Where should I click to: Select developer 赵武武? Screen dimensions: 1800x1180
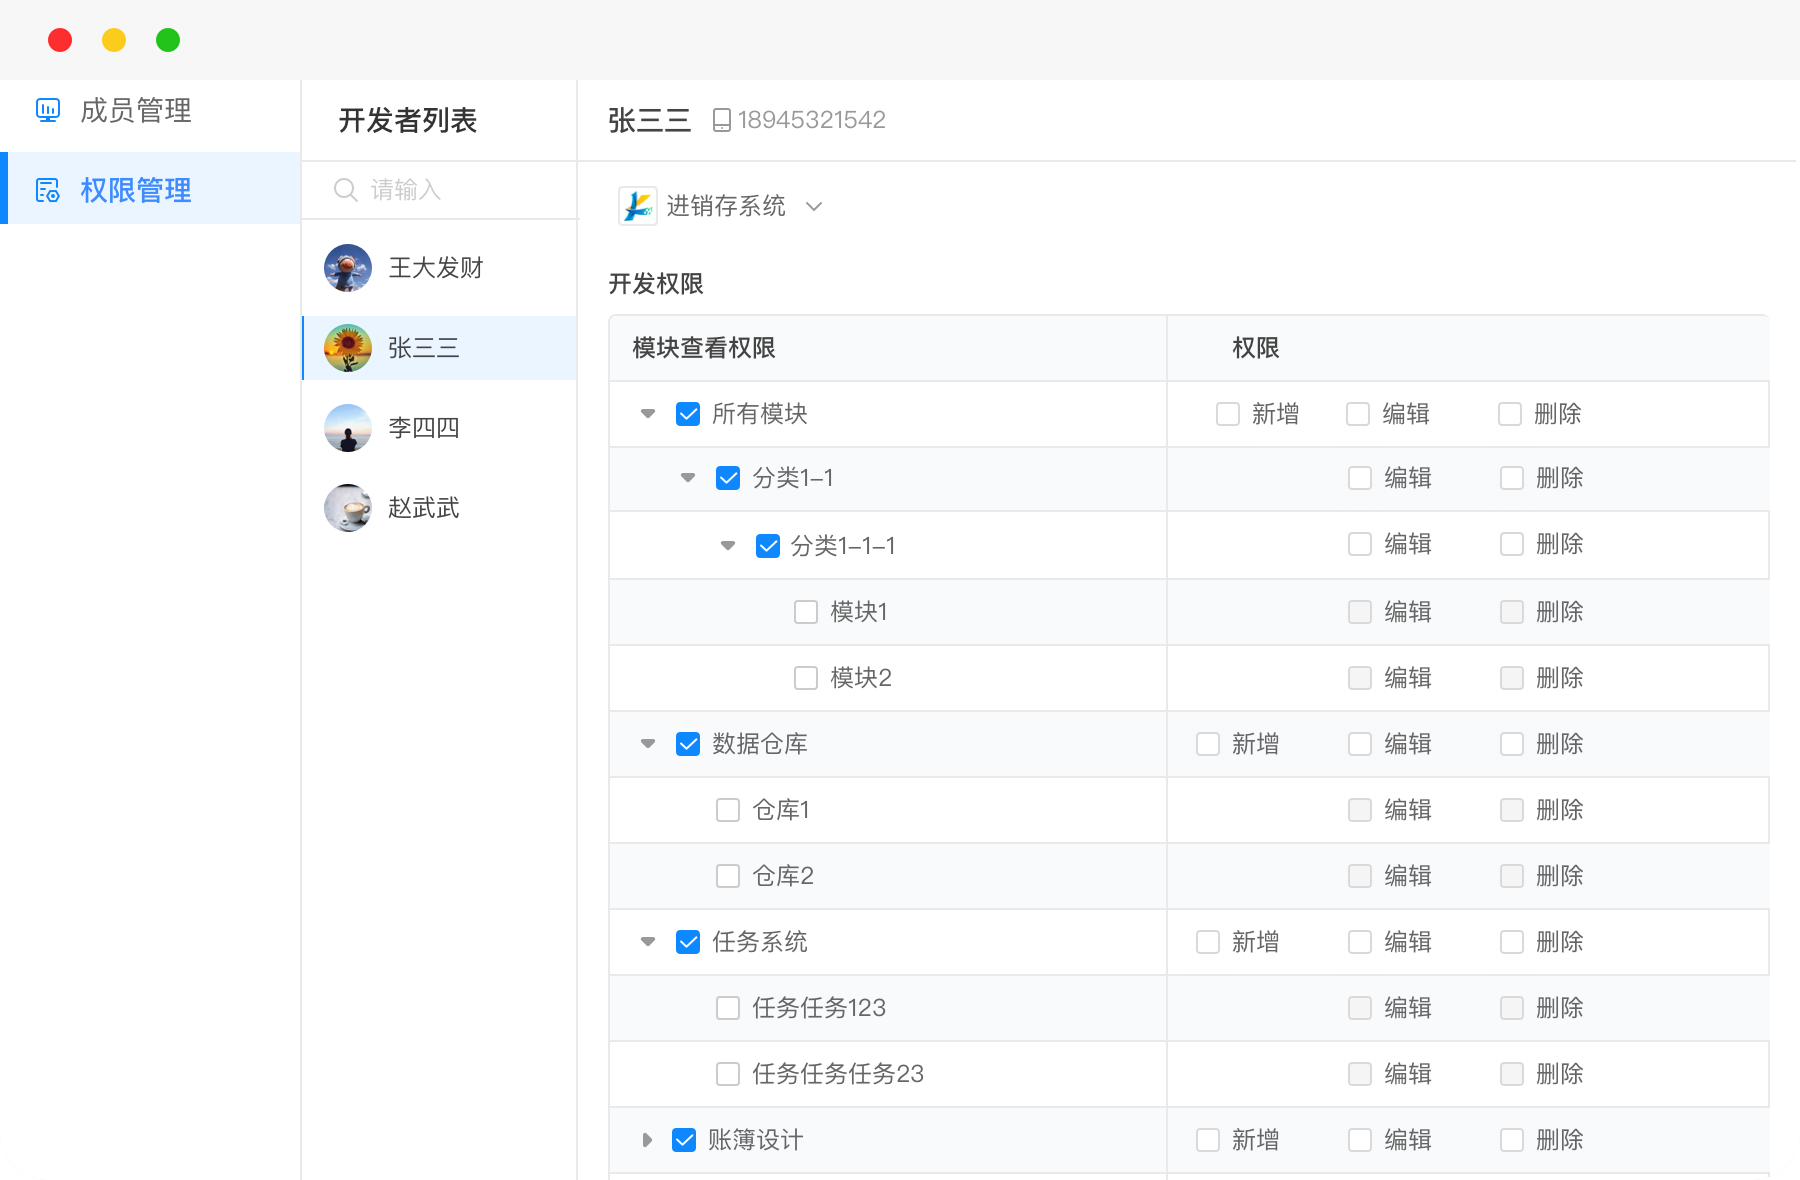point(440,508)
